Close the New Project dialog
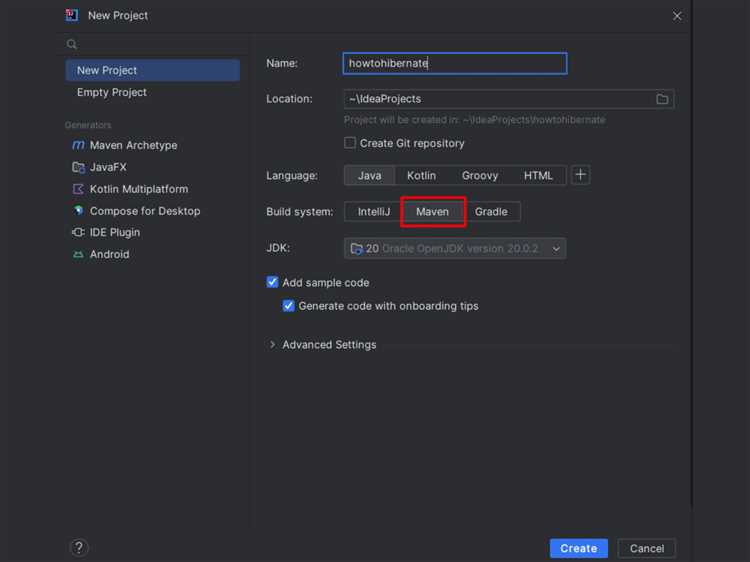Screen dimensions: 750x562 [677, 16]
